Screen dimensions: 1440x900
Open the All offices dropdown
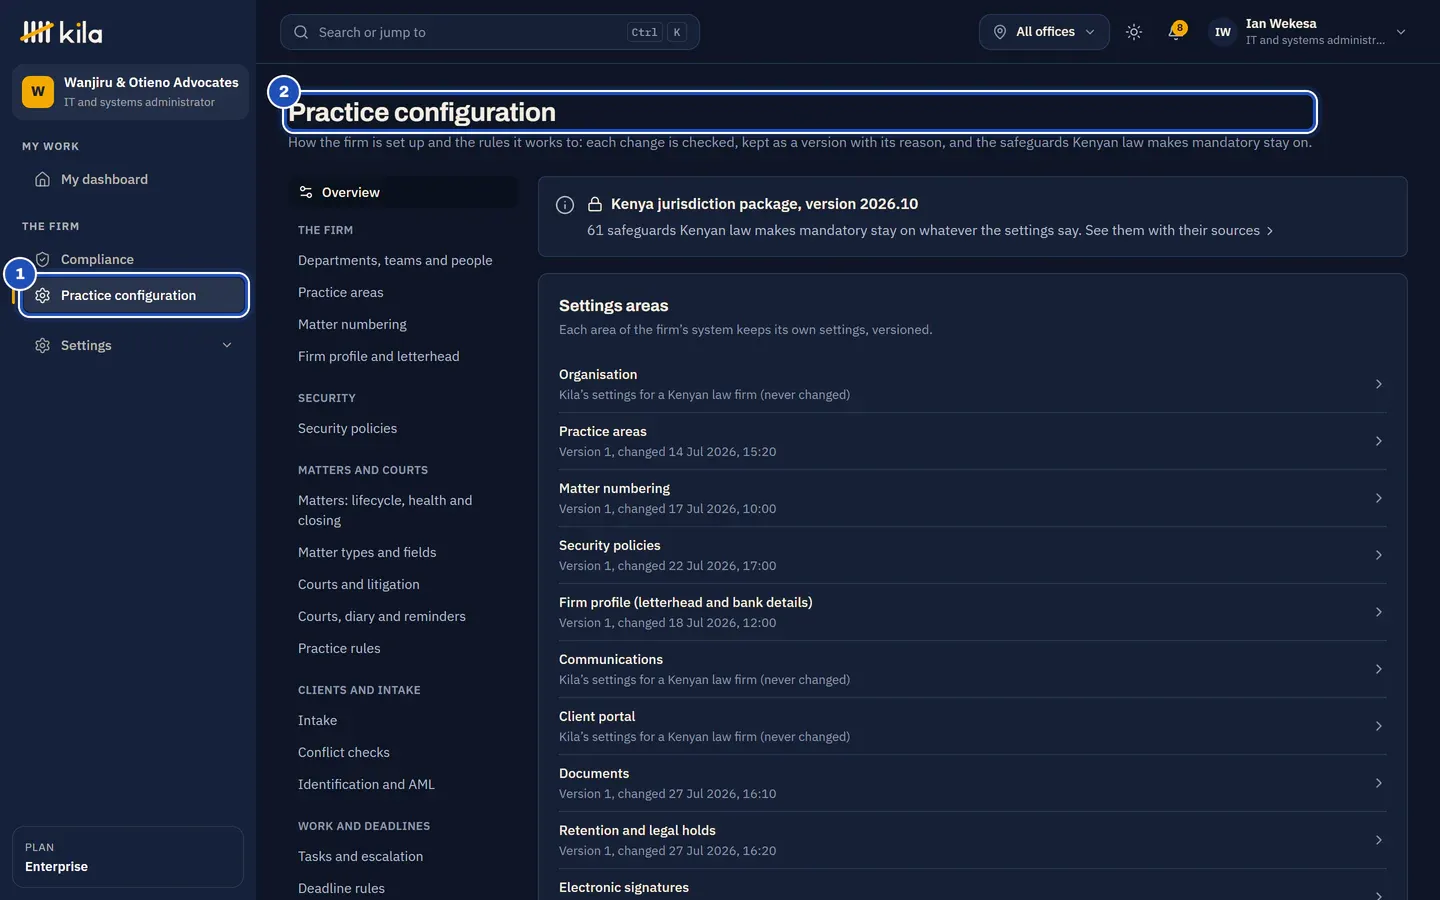coord(1044,32)
